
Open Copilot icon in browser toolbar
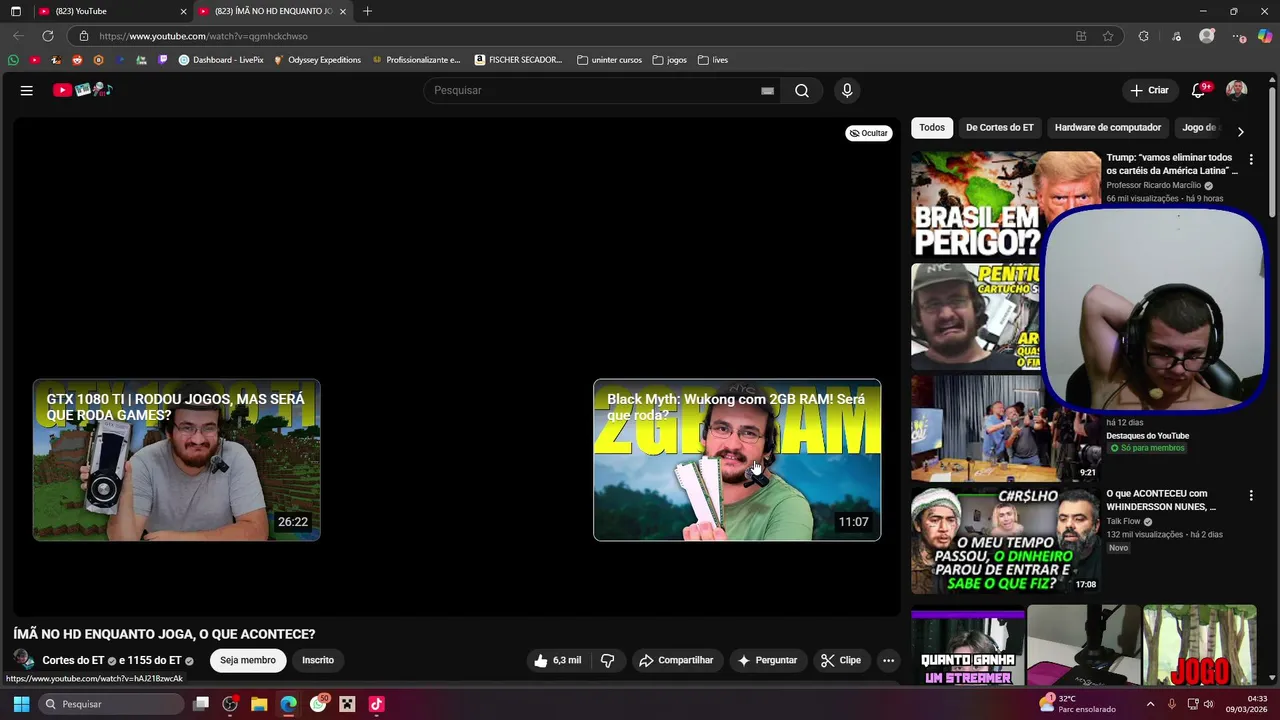pyautogui.click(x=1265, y=36)
